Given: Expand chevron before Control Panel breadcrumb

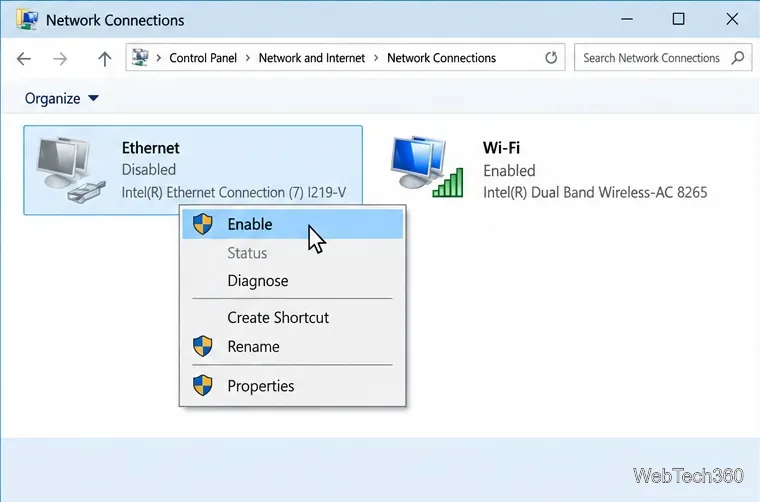Looking at the screenshot, I should click(x=158, y=58).
